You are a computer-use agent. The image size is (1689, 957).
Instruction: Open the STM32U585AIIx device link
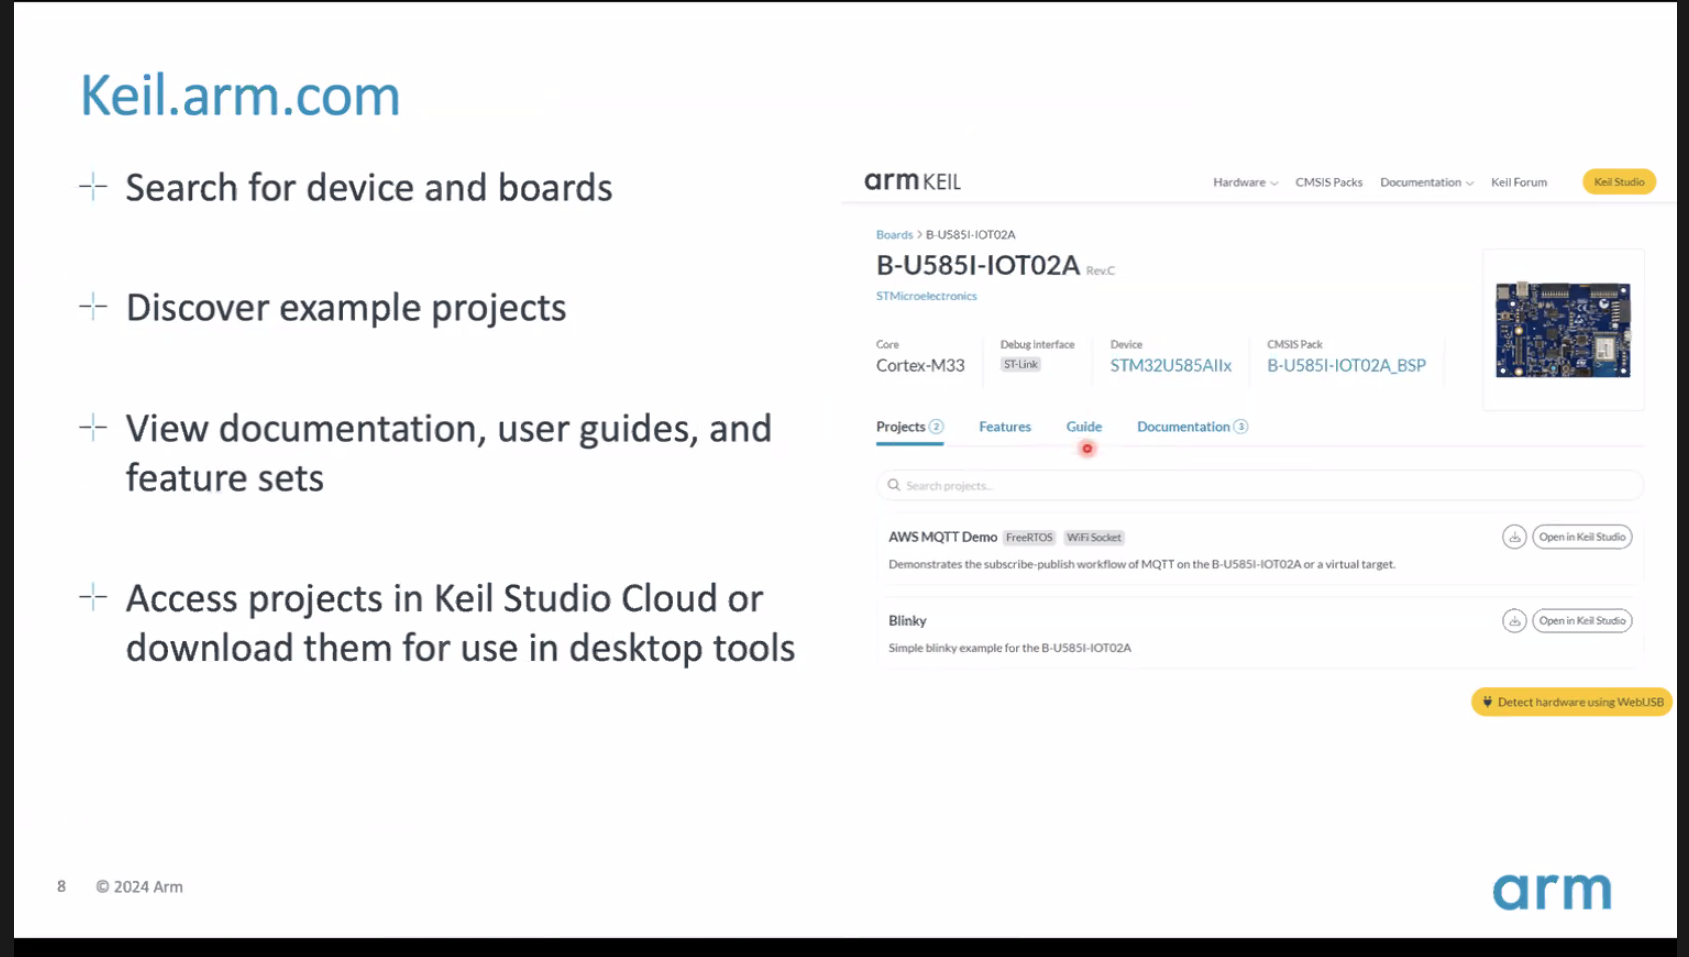(x=1170, y=366)
